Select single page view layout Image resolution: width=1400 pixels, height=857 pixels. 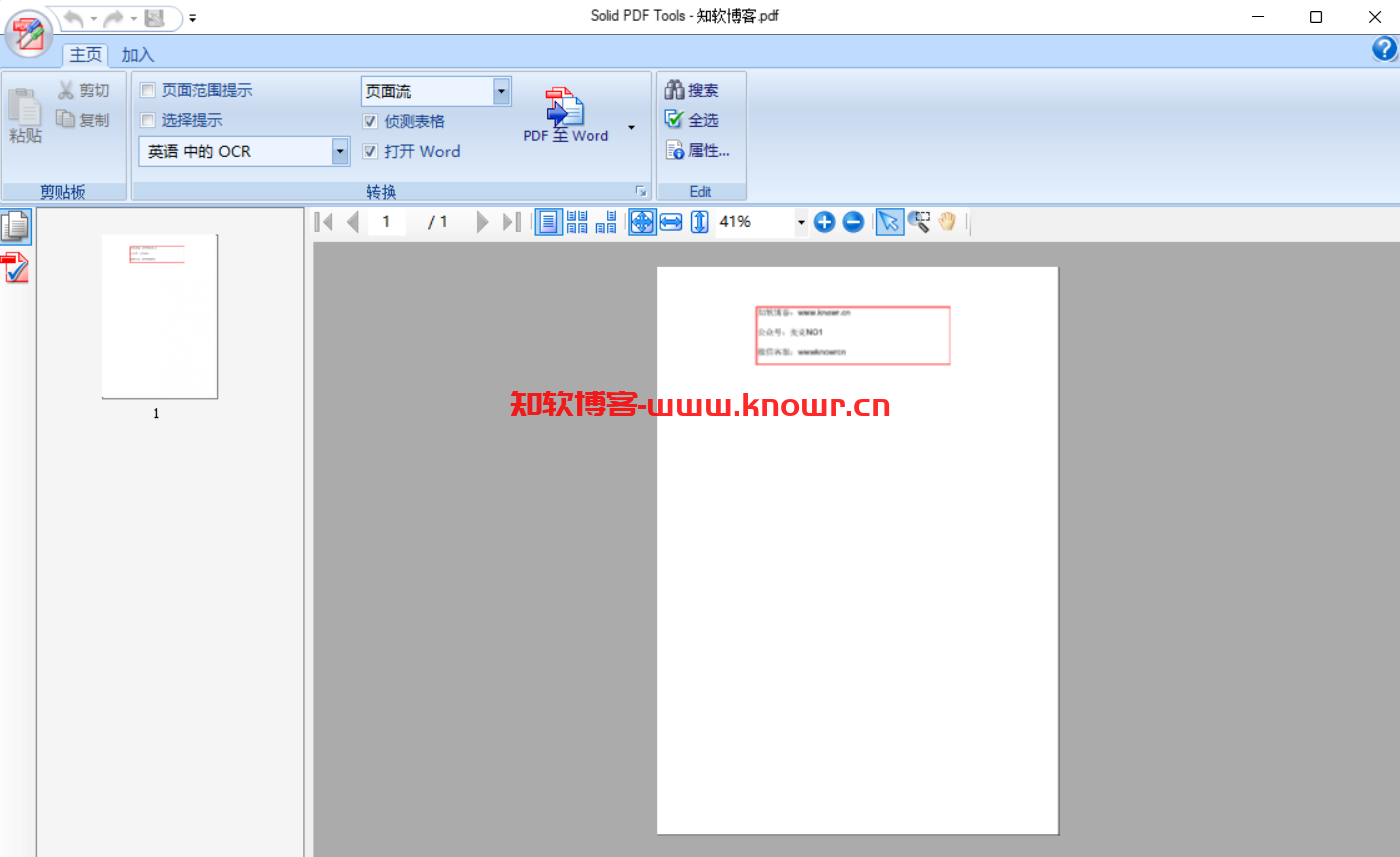(x=548, y=222)
